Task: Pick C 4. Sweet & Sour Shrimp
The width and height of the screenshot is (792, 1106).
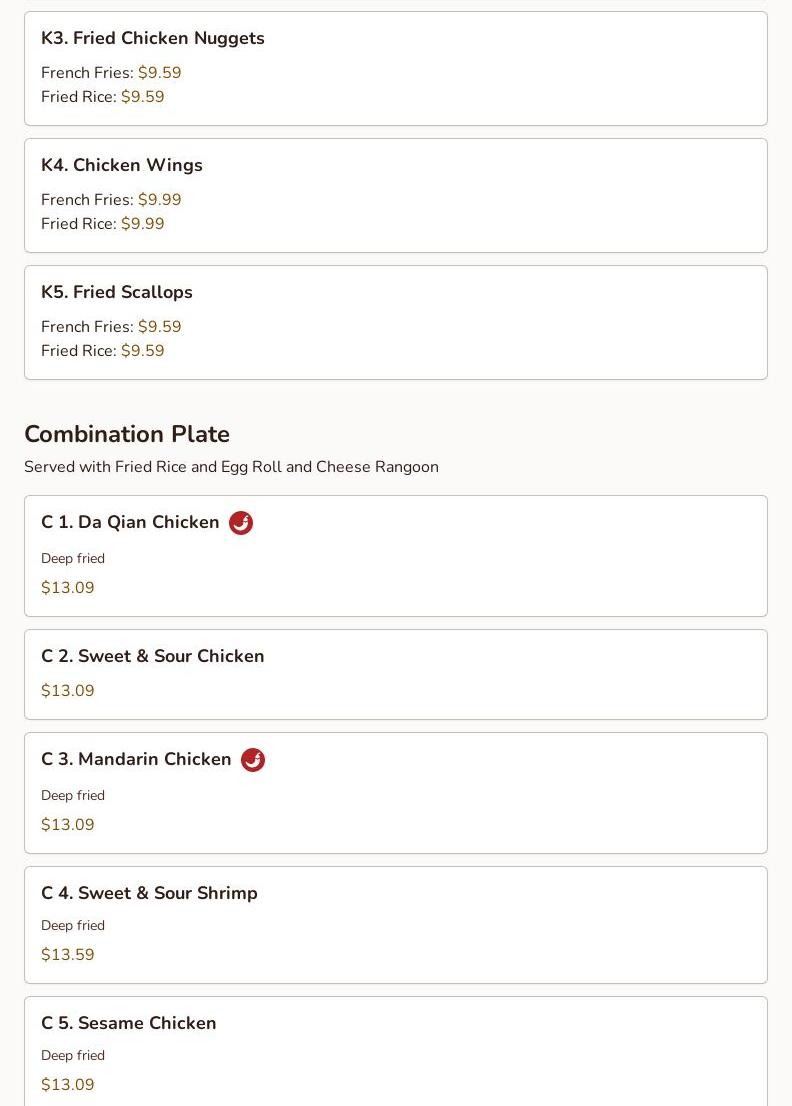Action: 149,893
